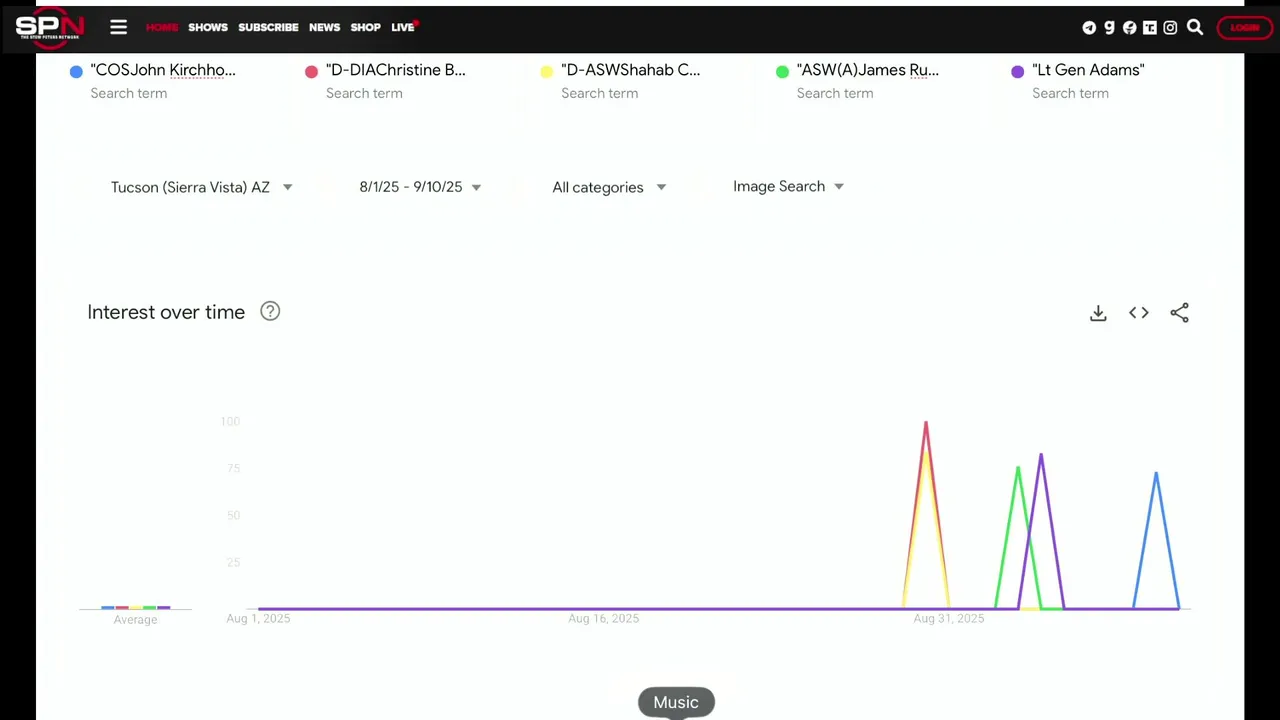Viewport: 1280px width, 720px height.
Task: Open the hamburger menu
Action: tap(118, 27)
